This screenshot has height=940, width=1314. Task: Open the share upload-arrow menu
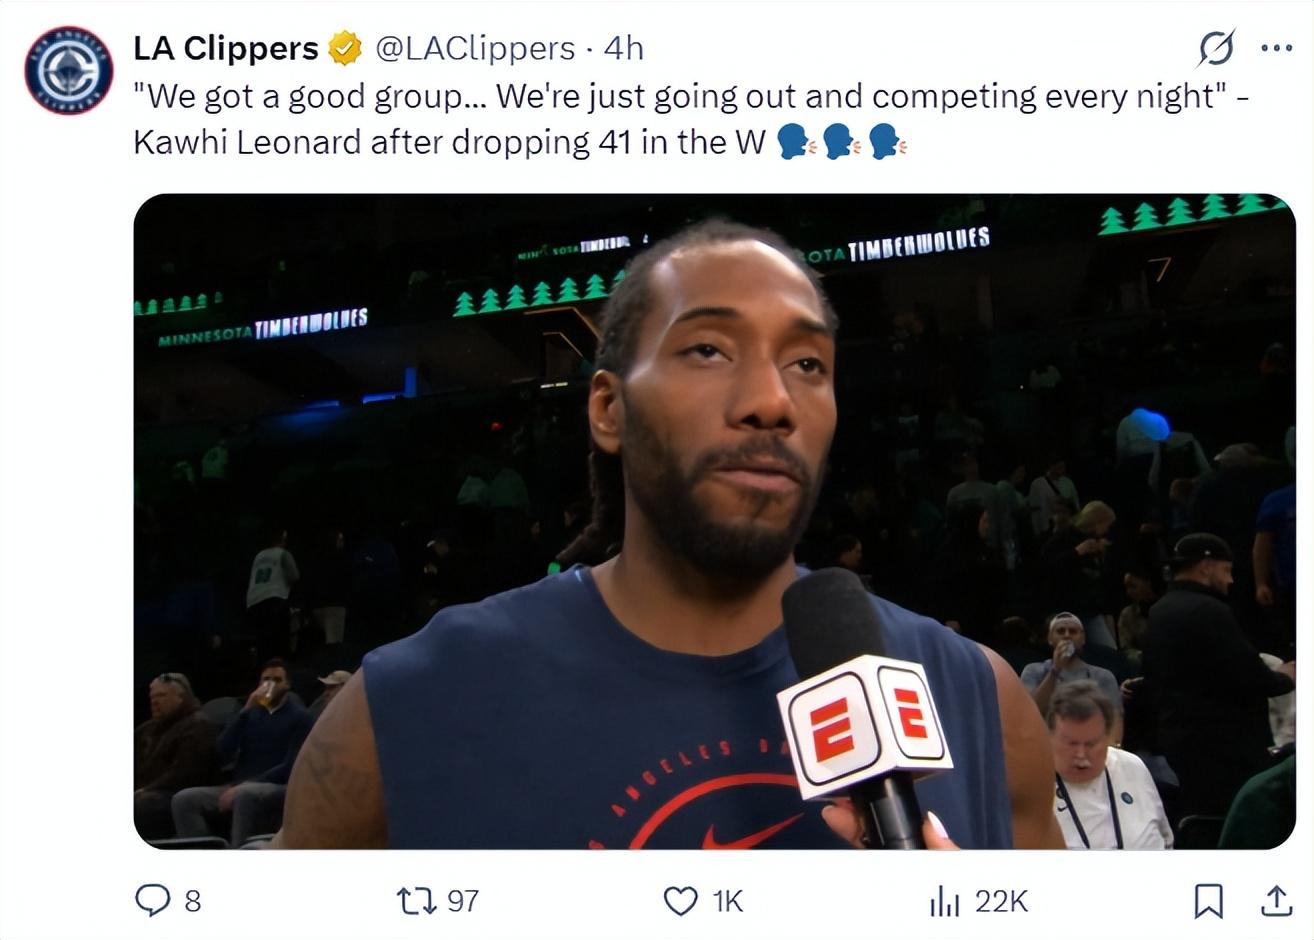click(x=1275, y=901)
